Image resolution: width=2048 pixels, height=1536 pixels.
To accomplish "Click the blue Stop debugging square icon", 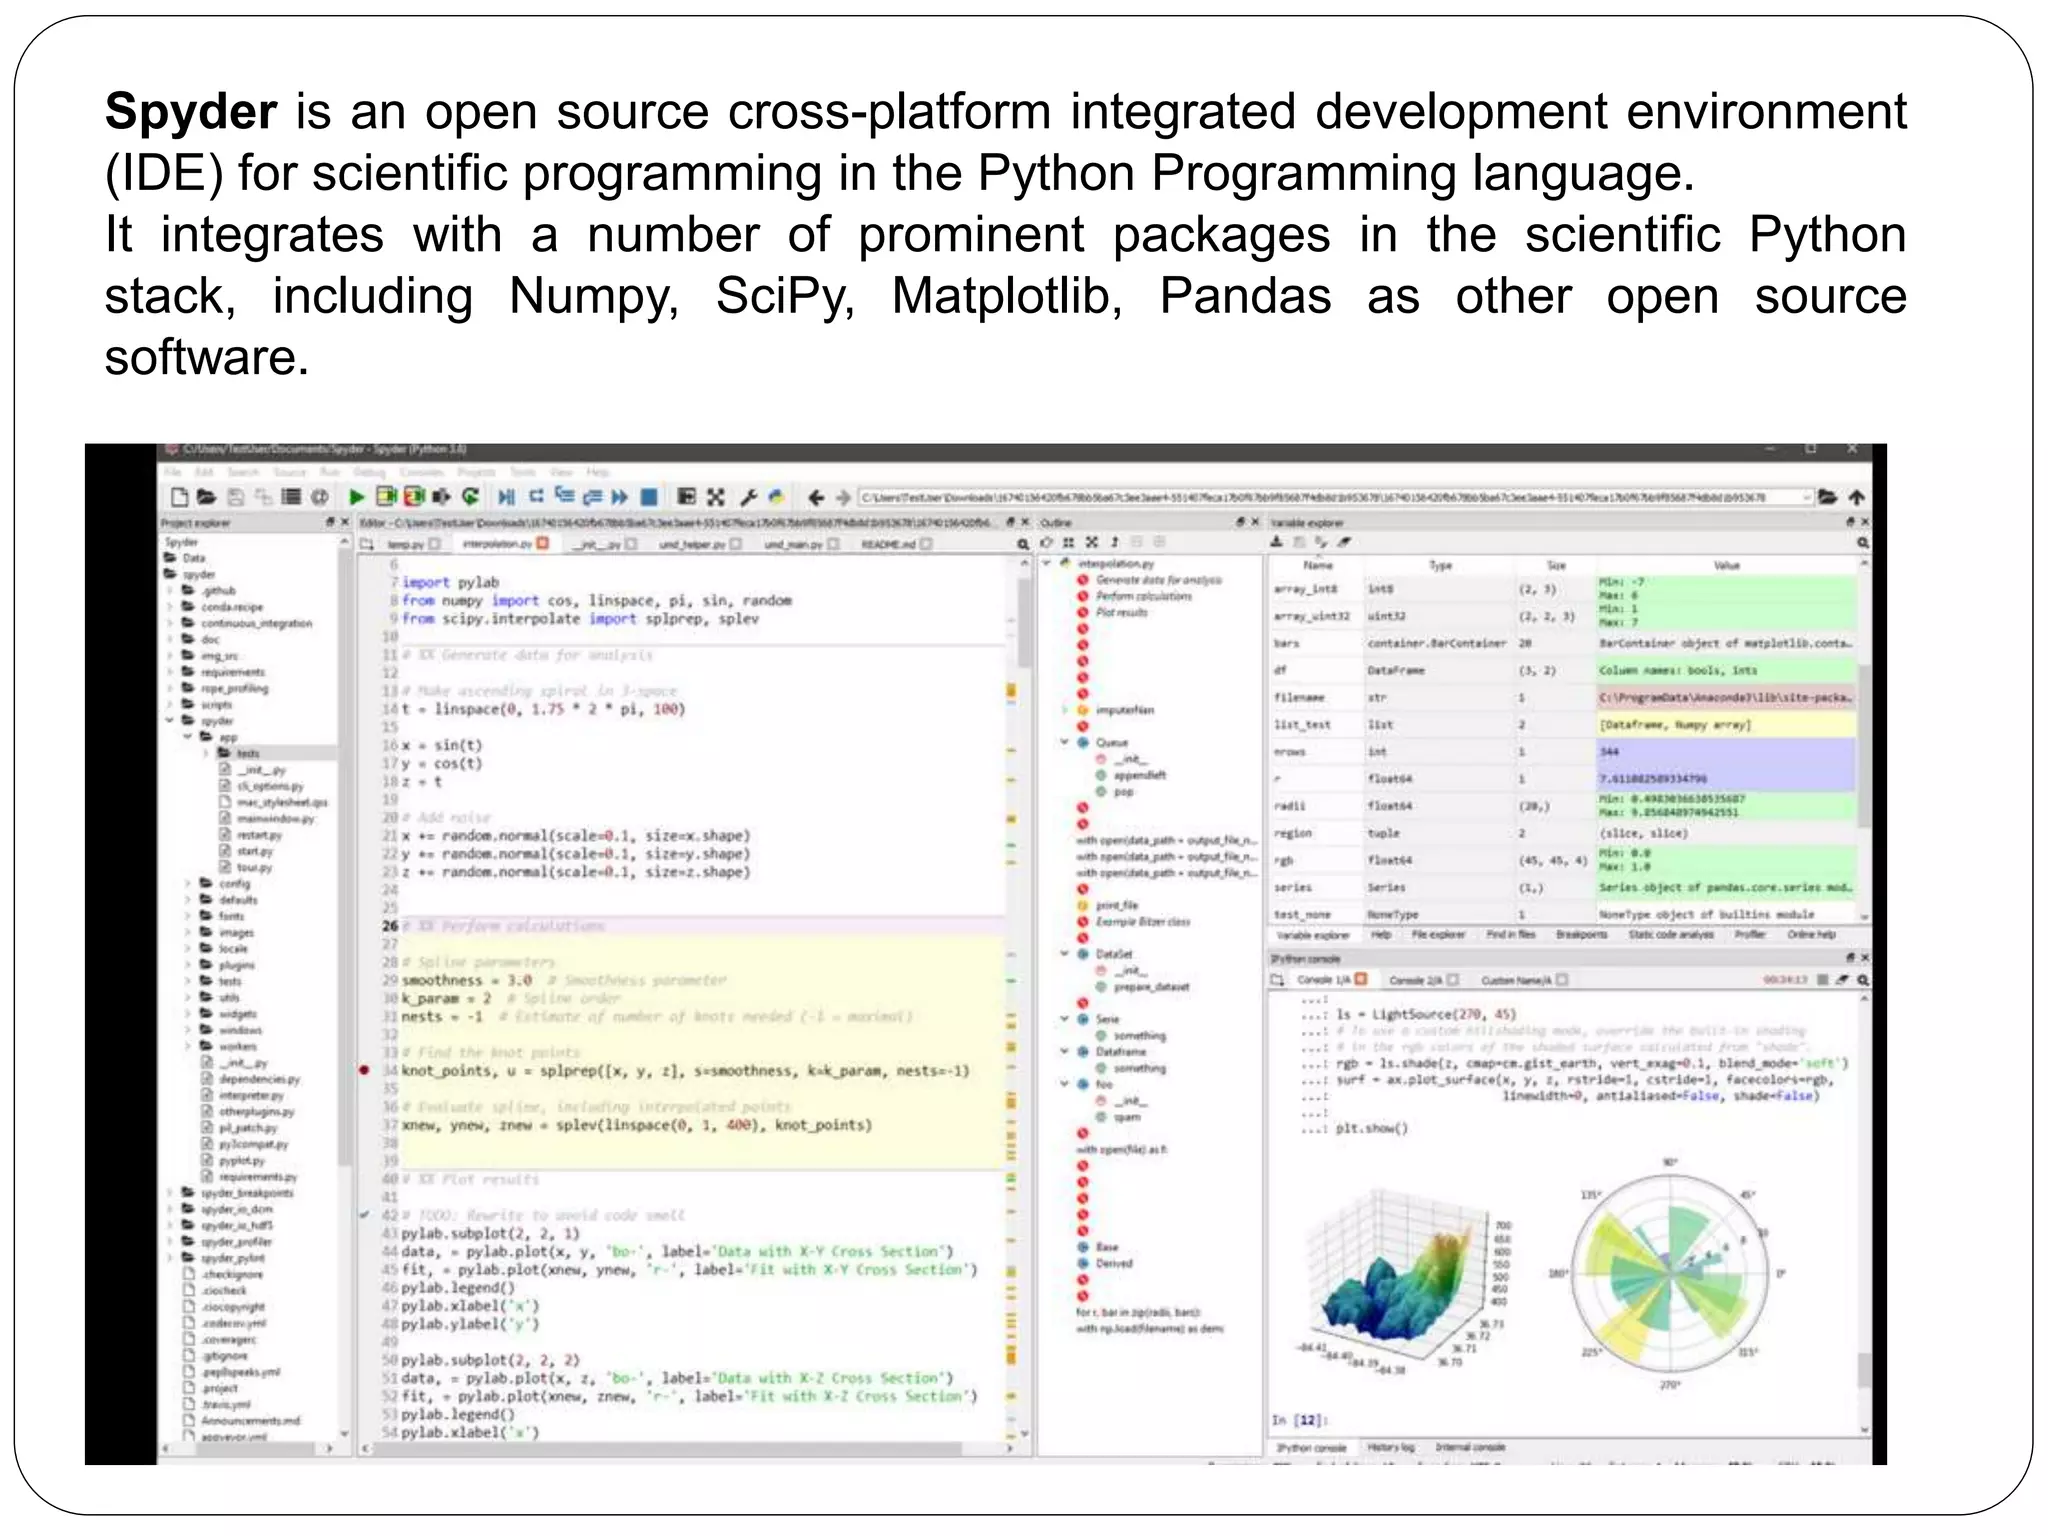I will pyautogui.click(x=649, y=496).
